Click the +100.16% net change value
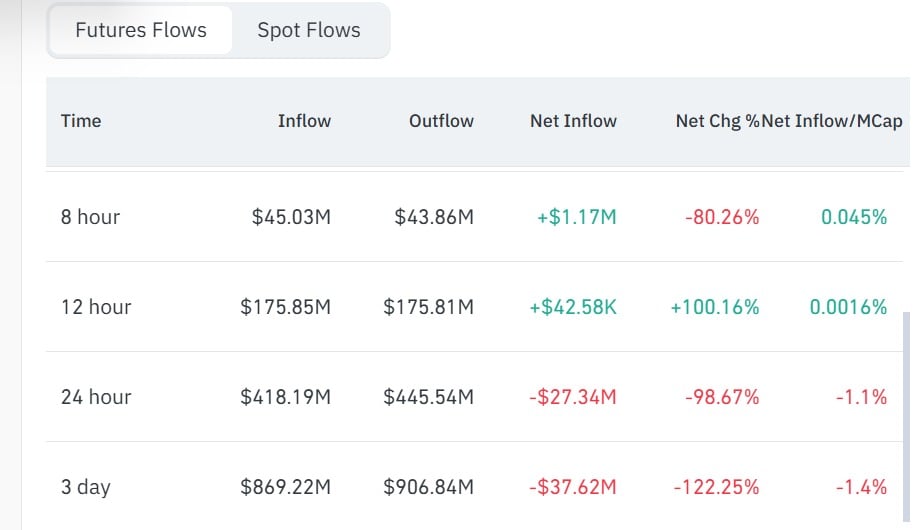Image resolution: width=921 pixels, height=530 pixels. (x=715, y=307)
